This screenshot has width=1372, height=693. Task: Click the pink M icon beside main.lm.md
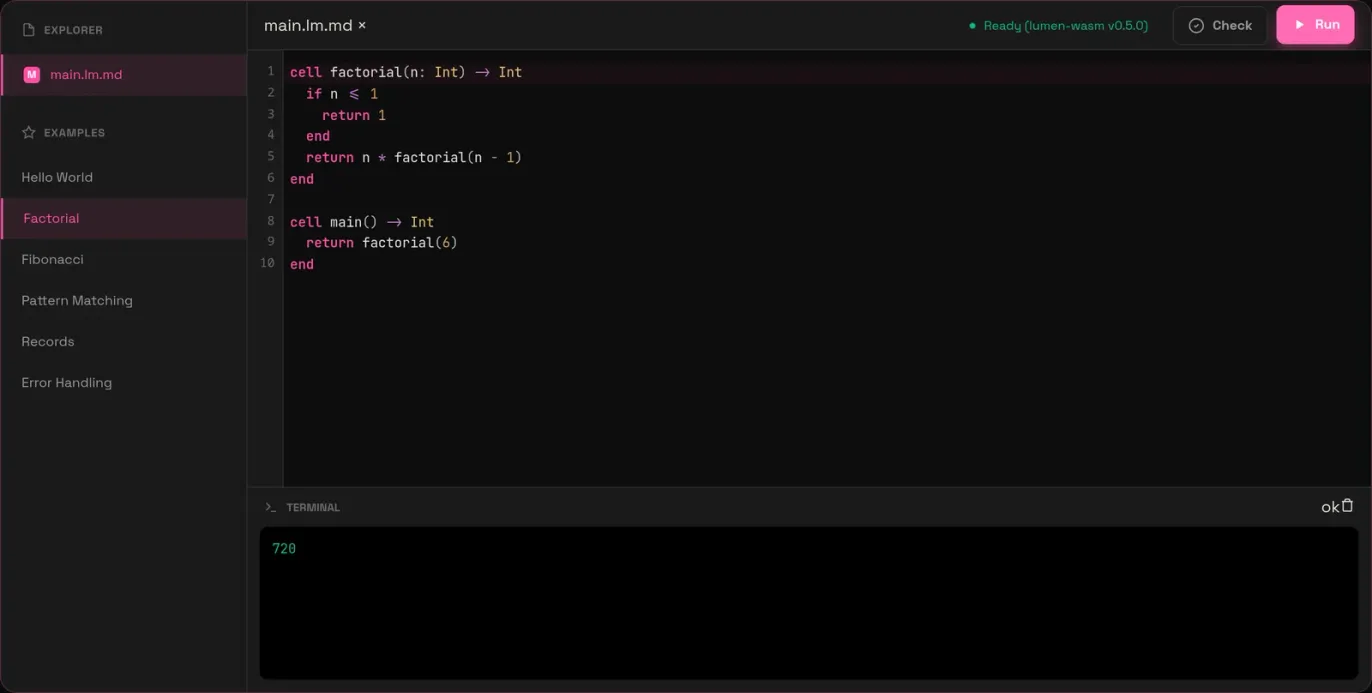click(32, 75)
